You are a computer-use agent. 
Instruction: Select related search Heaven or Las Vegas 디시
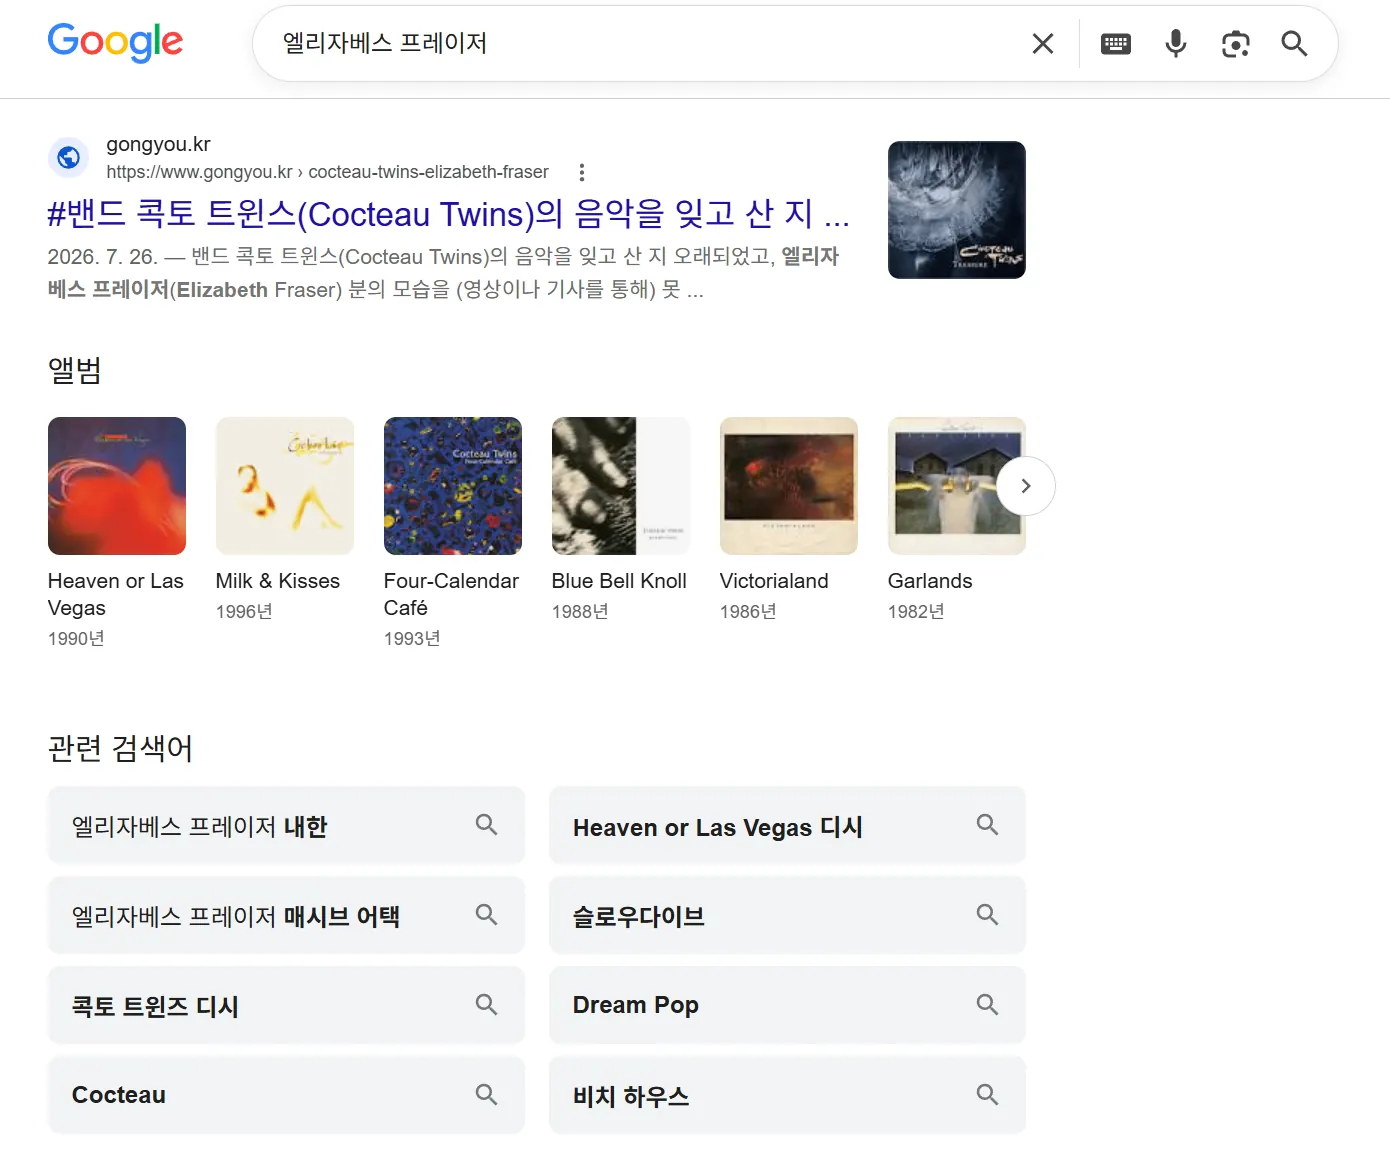click(787, 825)
